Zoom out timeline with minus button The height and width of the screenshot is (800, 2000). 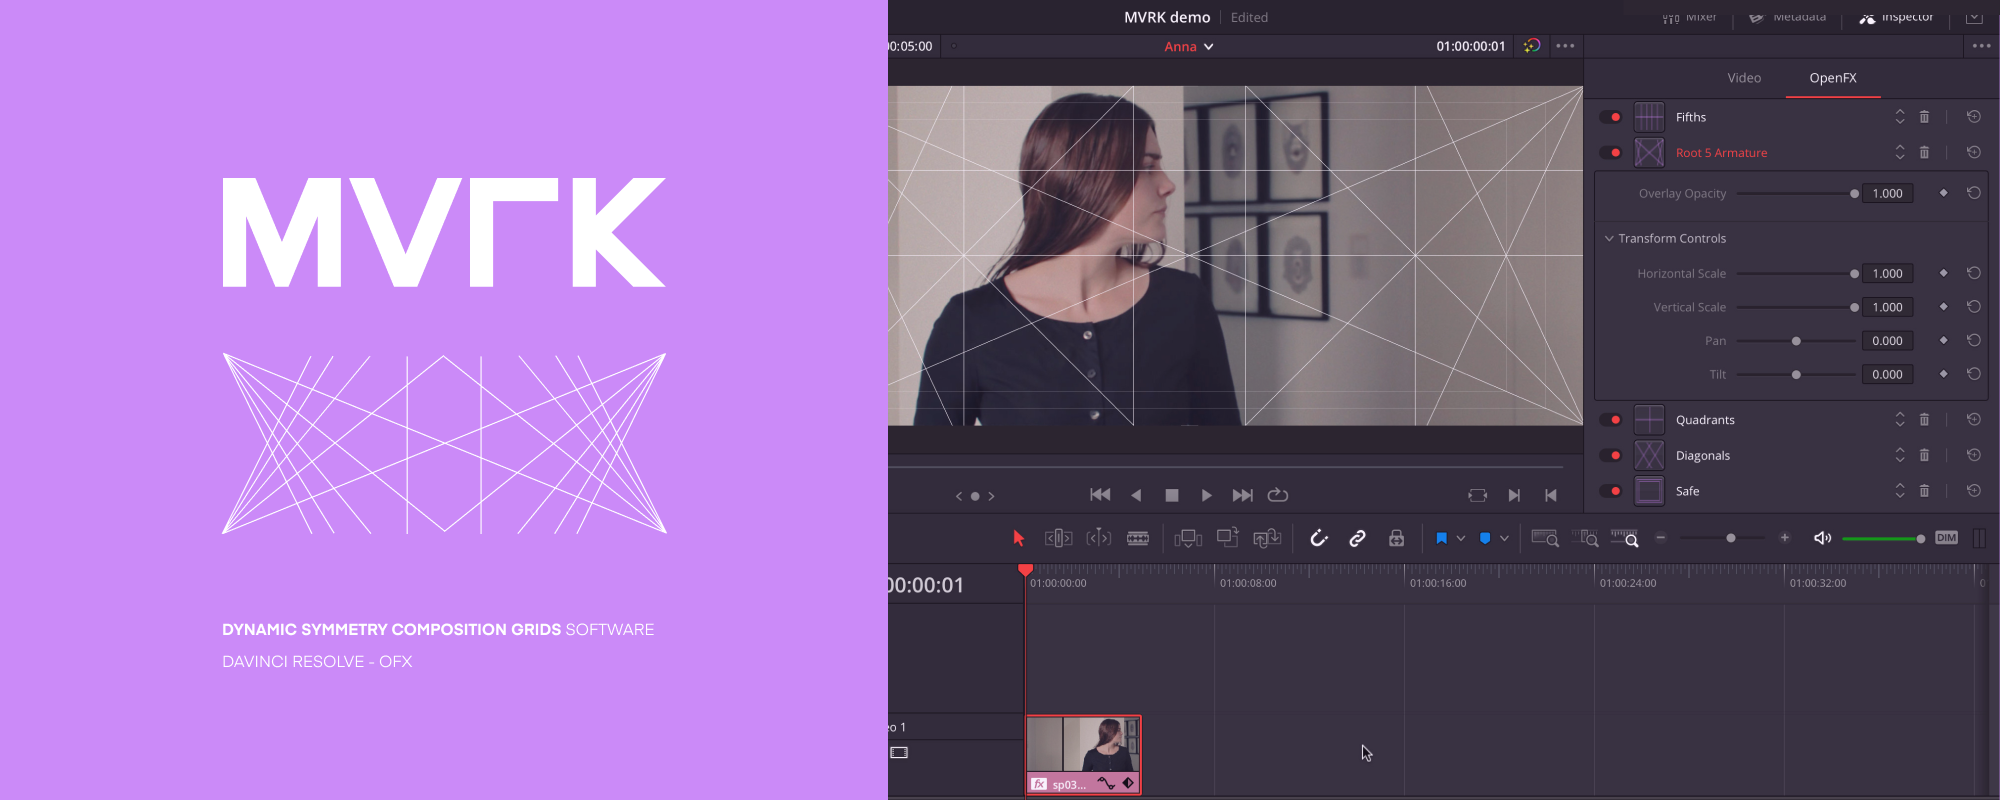point(1661,537)
